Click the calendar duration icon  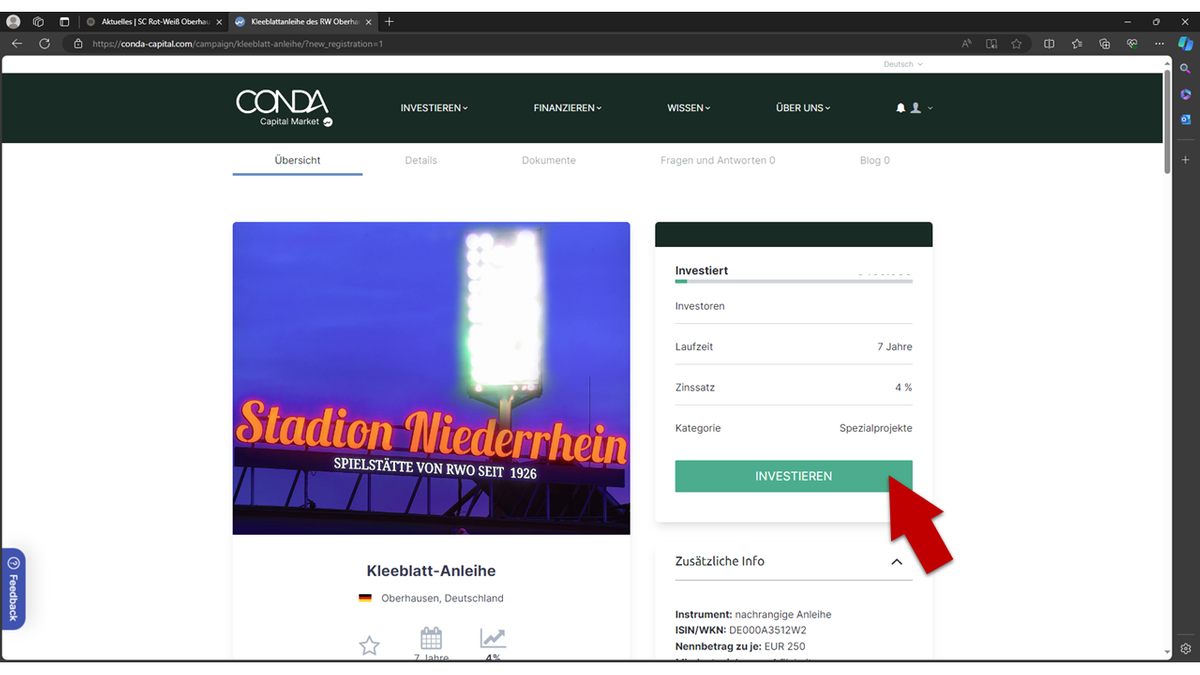[x=431, y=638]
